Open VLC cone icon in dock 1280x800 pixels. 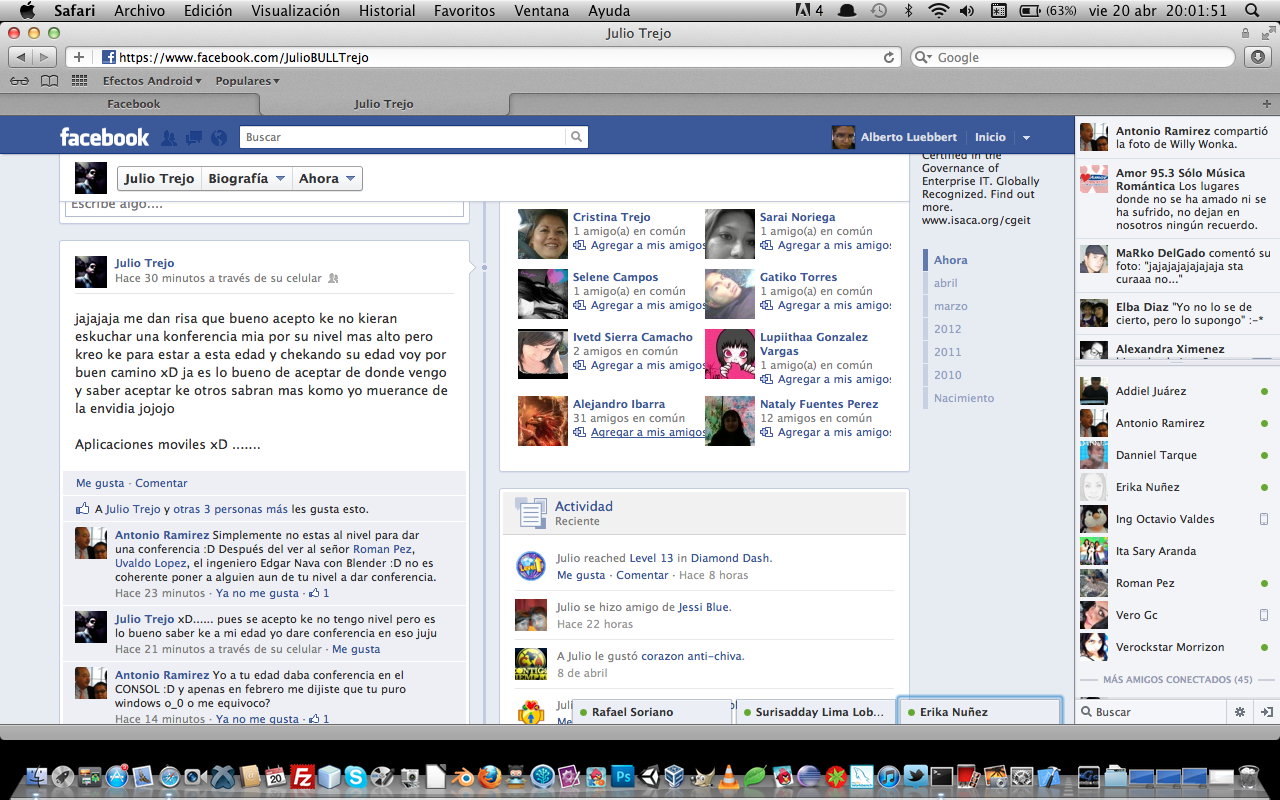click(x=731, y=776)
